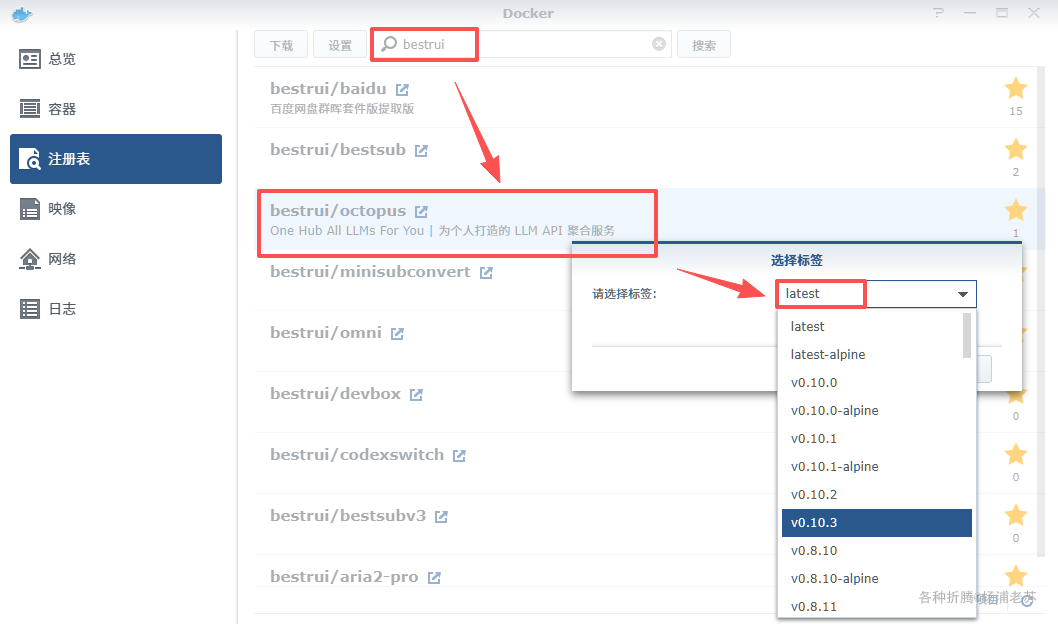This screenshot has height=624, width=1058.
Task: Click the search input containing bestrui
Action: tap(522, 45)
